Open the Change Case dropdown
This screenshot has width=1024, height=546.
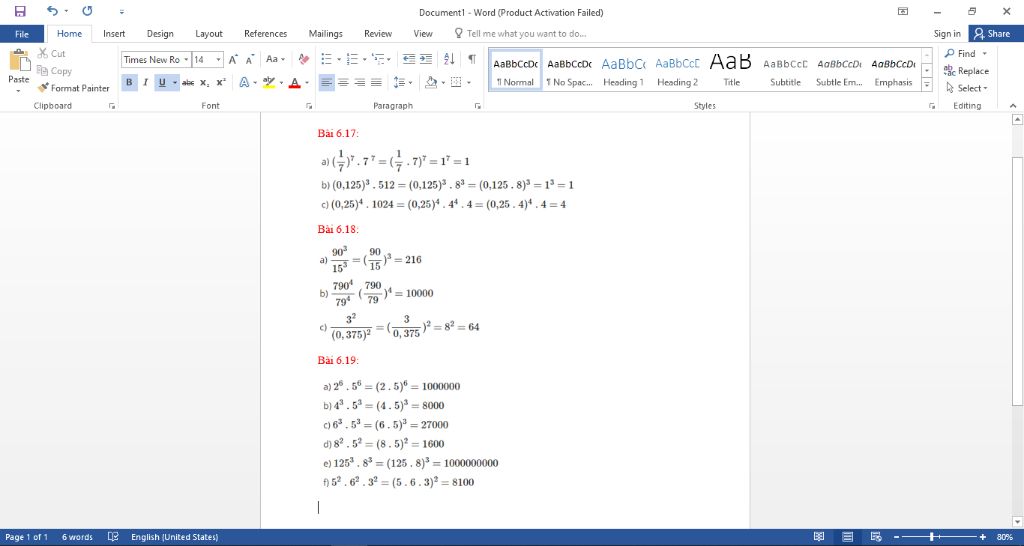click(276, 59)
